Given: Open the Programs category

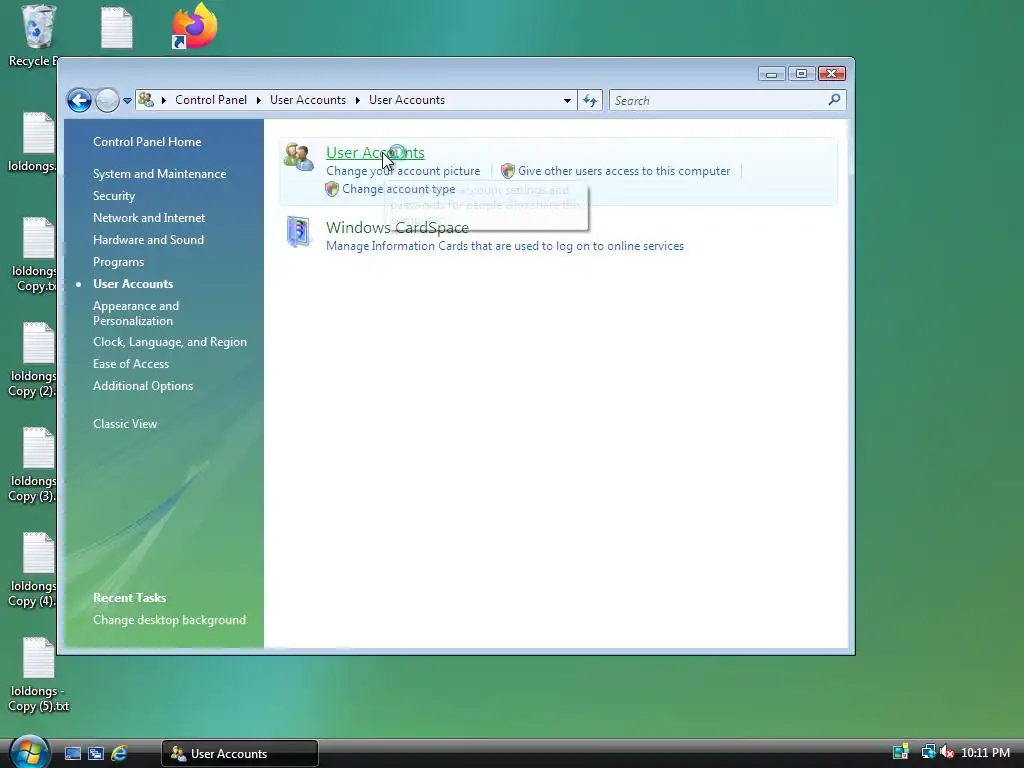Looking at the screenshot, I should (118, 262).
